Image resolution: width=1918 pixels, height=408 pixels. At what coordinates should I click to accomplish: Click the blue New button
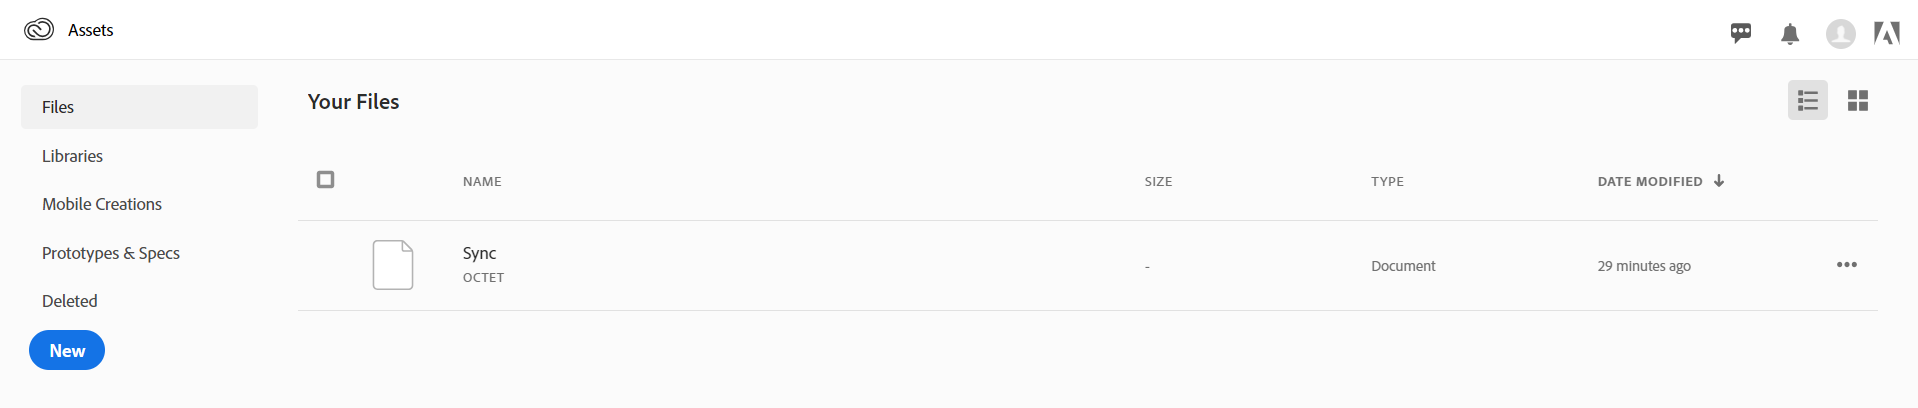(x=67, y=350)
